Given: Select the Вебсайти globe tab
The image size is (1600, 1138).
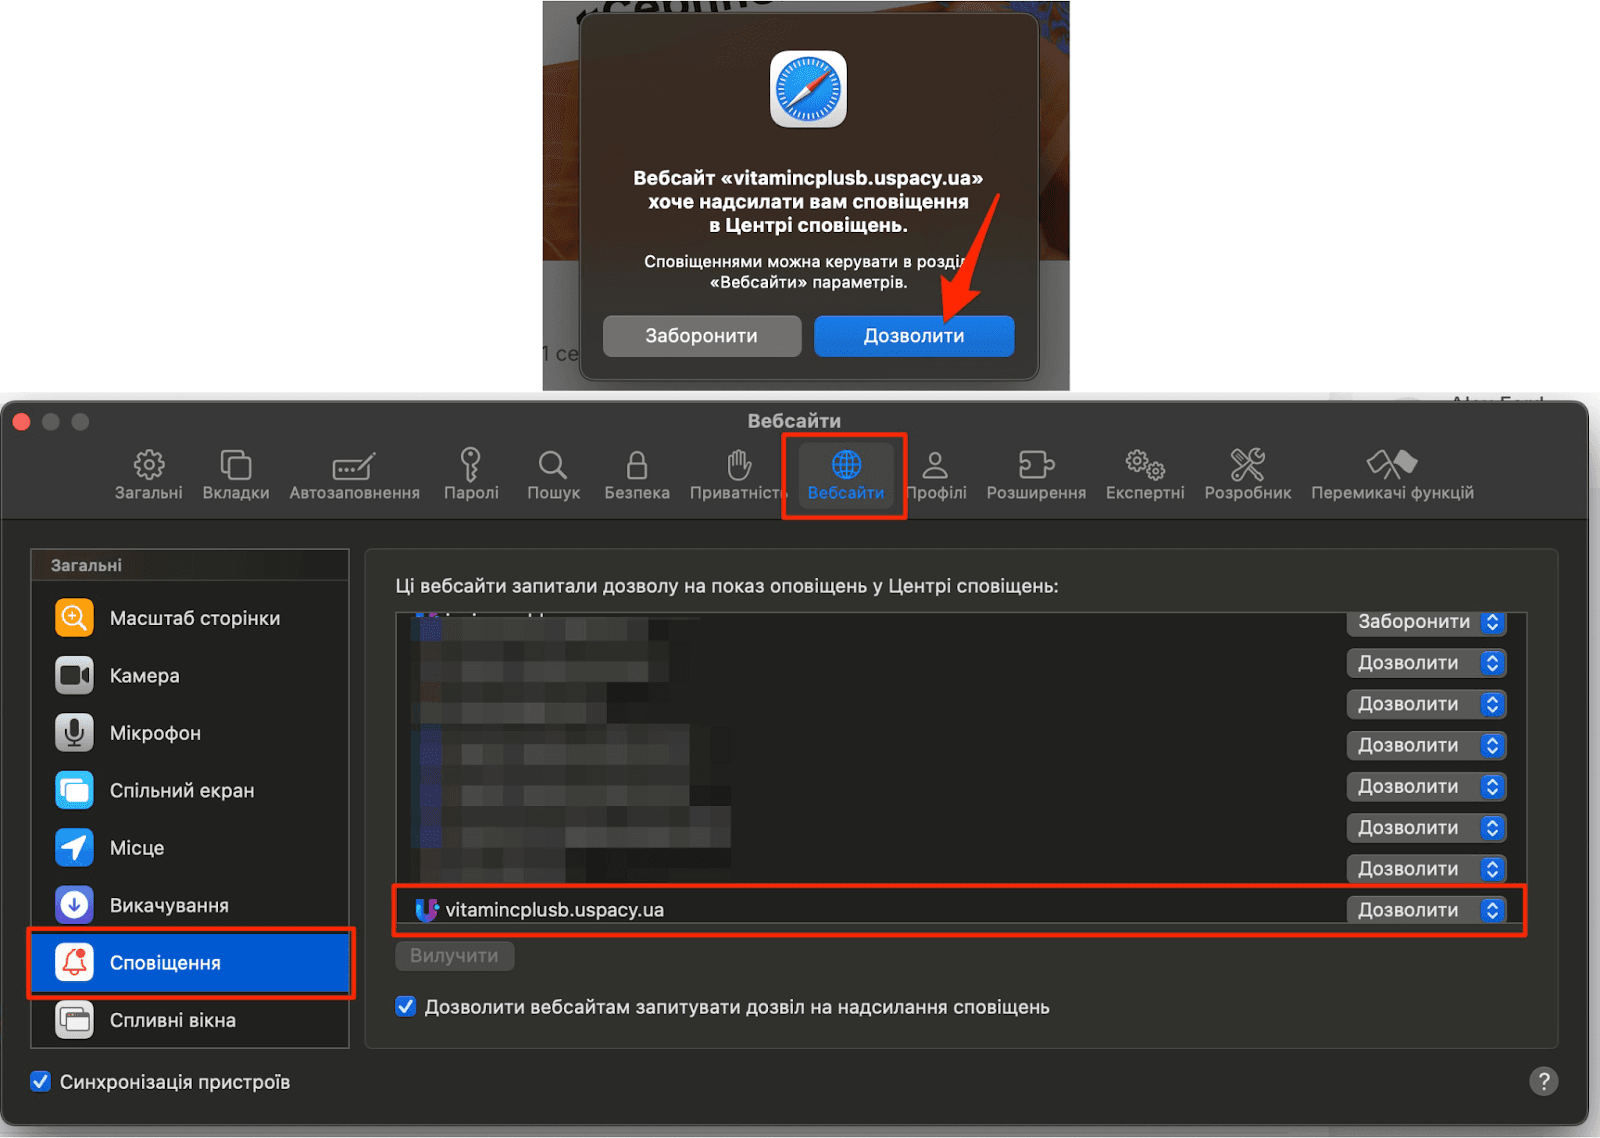Looking at the screenshot, I should (846, 474).
